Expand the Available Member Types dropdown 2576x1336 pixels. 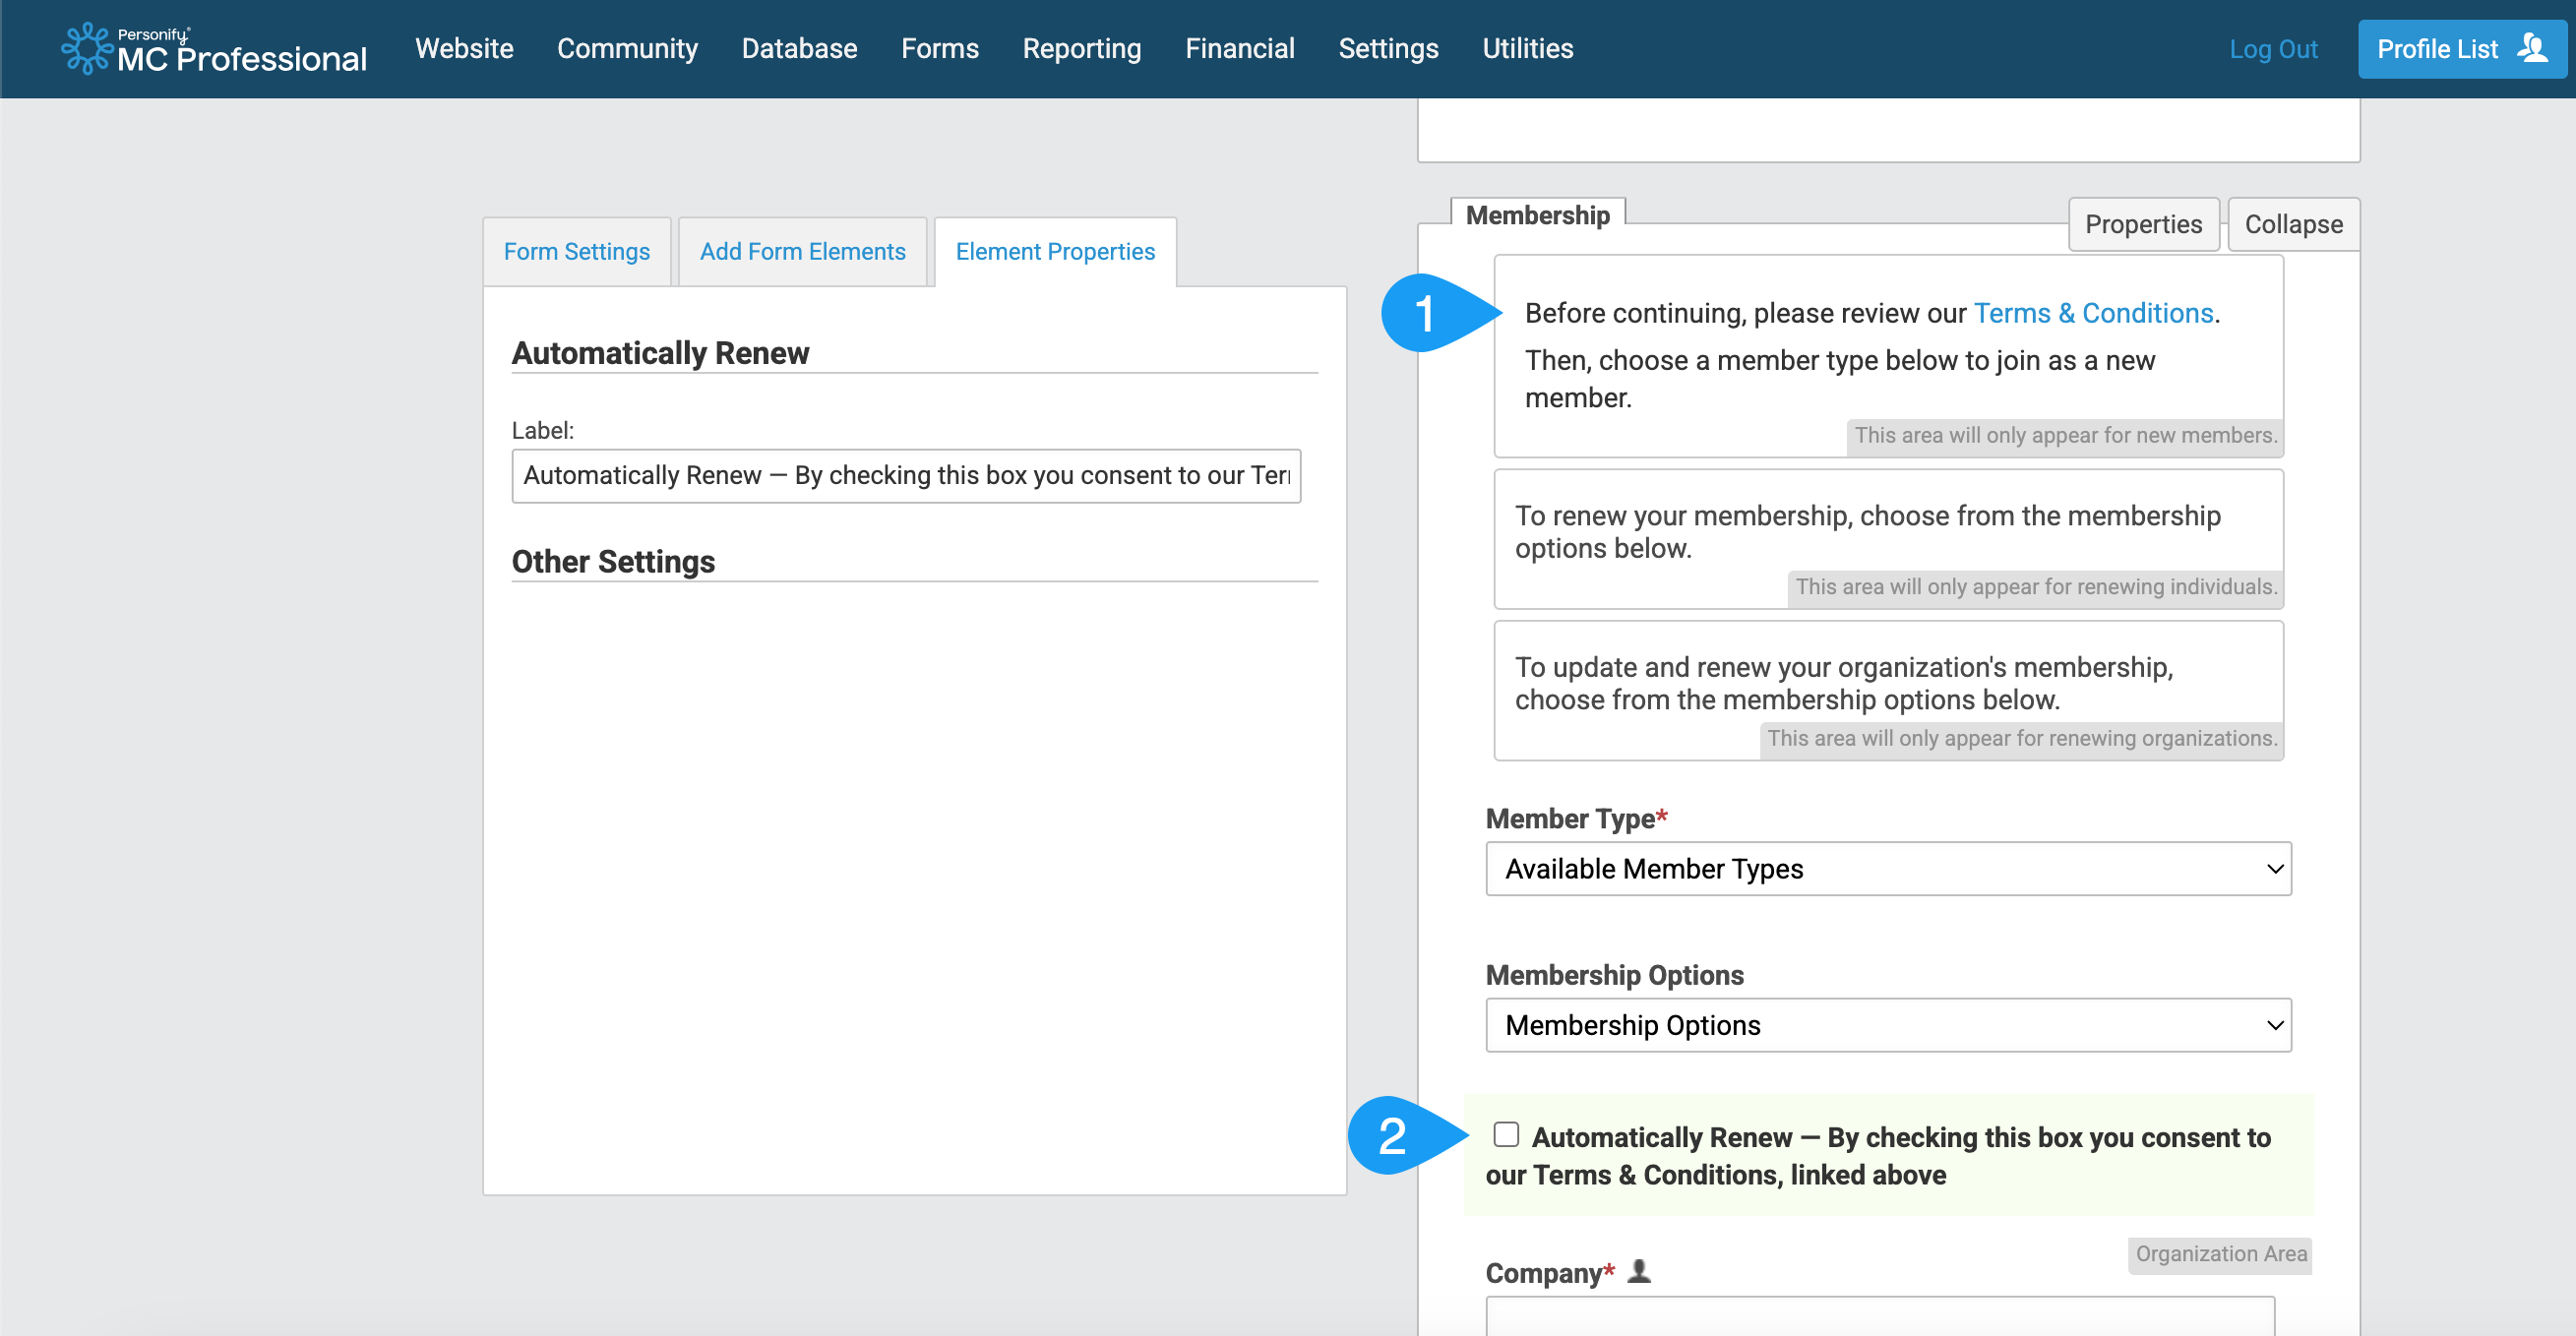(x=1888, y=868)
